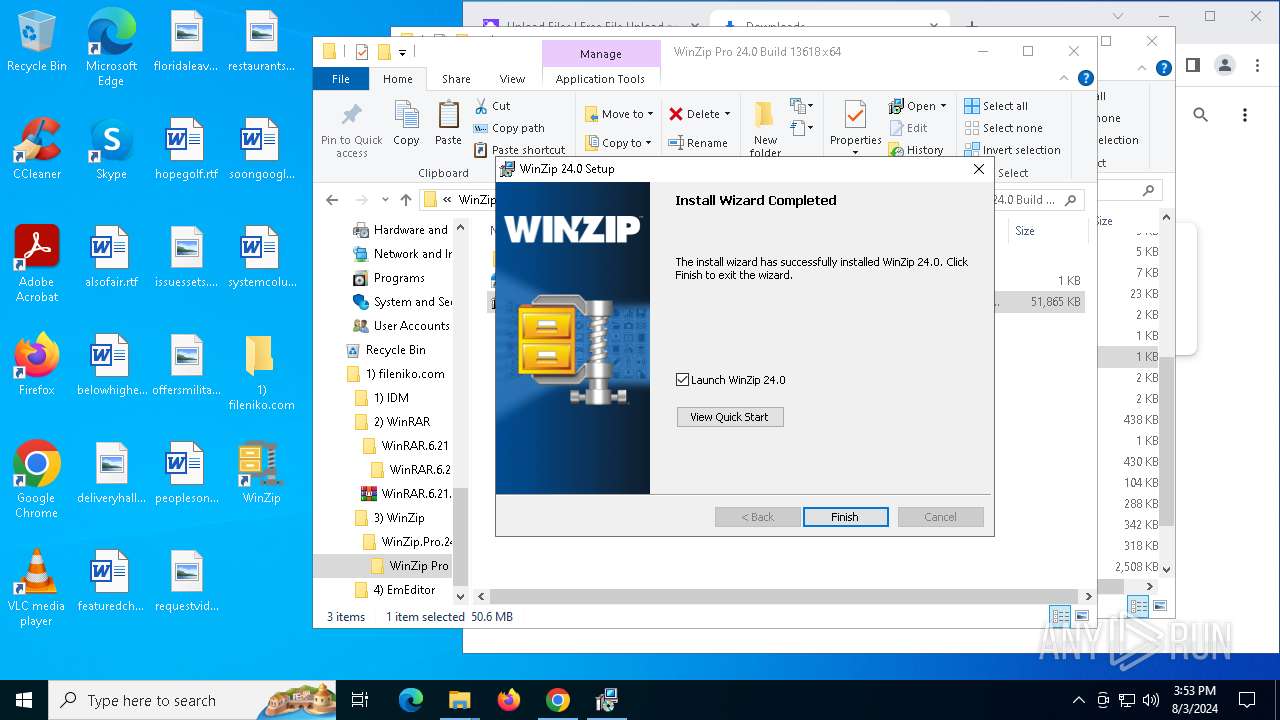Switch to Large icons view in the status bar
This screenshot has width=1280, height=720.
1081,617
